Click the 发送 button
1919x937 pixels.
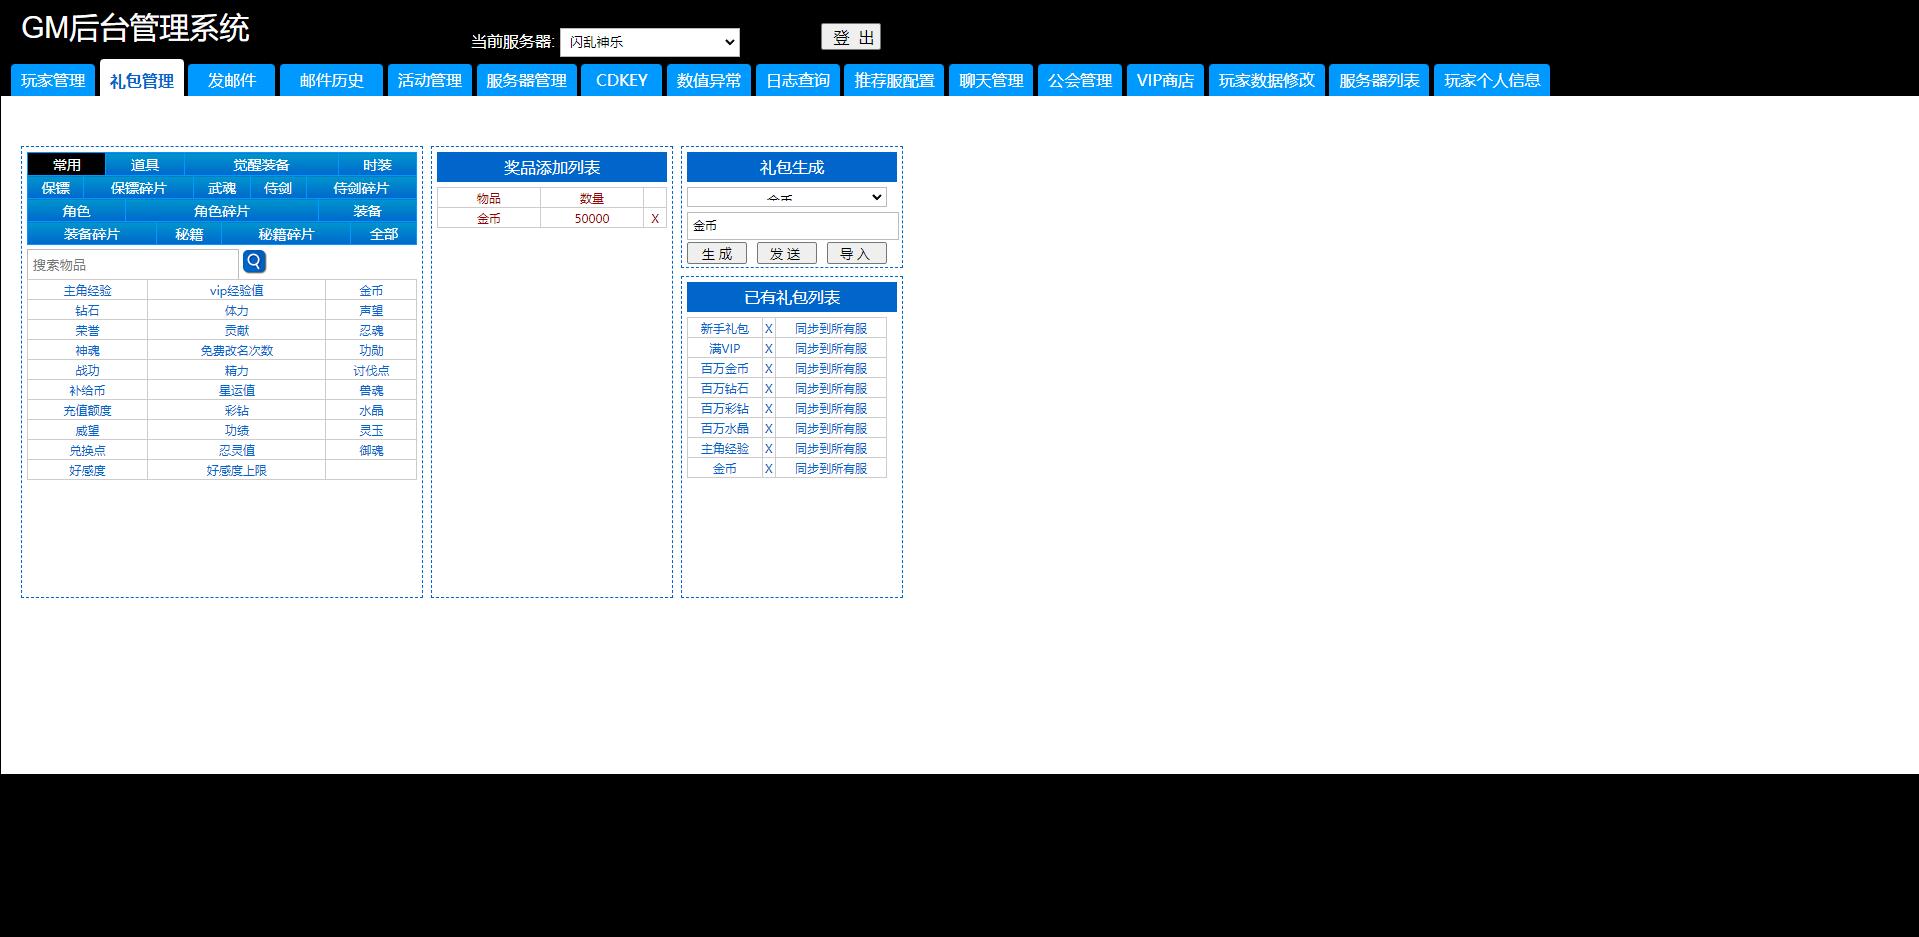786,254
